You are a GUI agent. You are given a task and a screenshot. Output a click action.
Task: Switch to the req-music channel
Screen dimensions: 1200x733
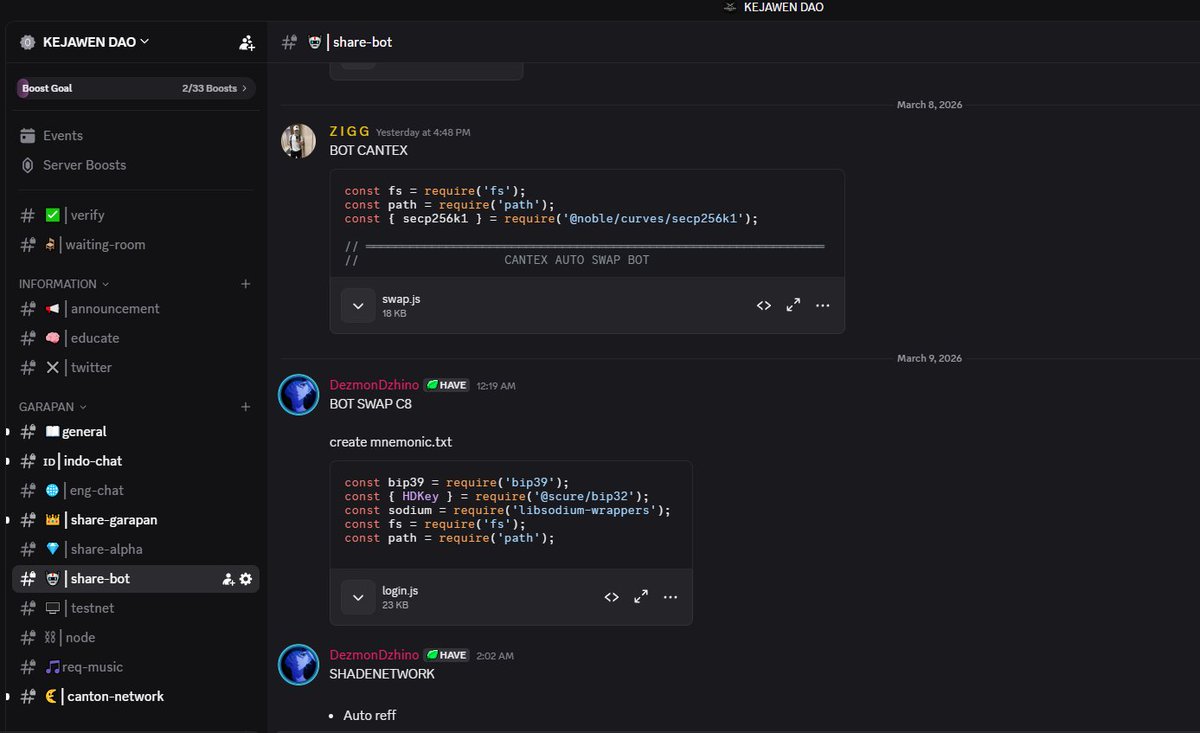click(x=135, y=667)
